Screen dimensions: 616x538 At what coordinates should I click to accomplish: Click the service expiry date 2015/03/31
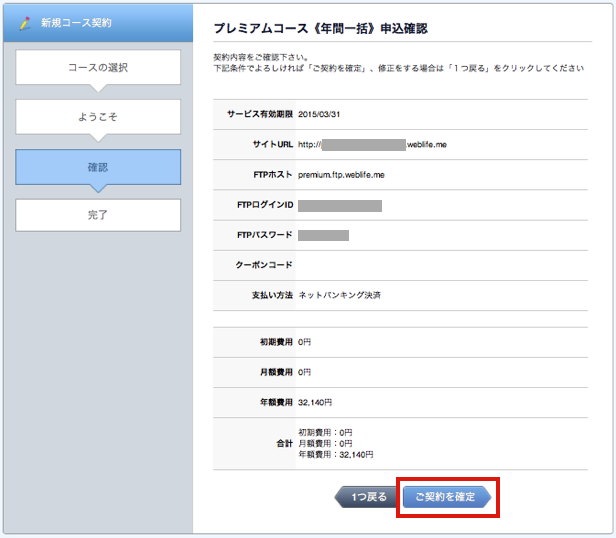pyautogui.click(x=325, y=114)
